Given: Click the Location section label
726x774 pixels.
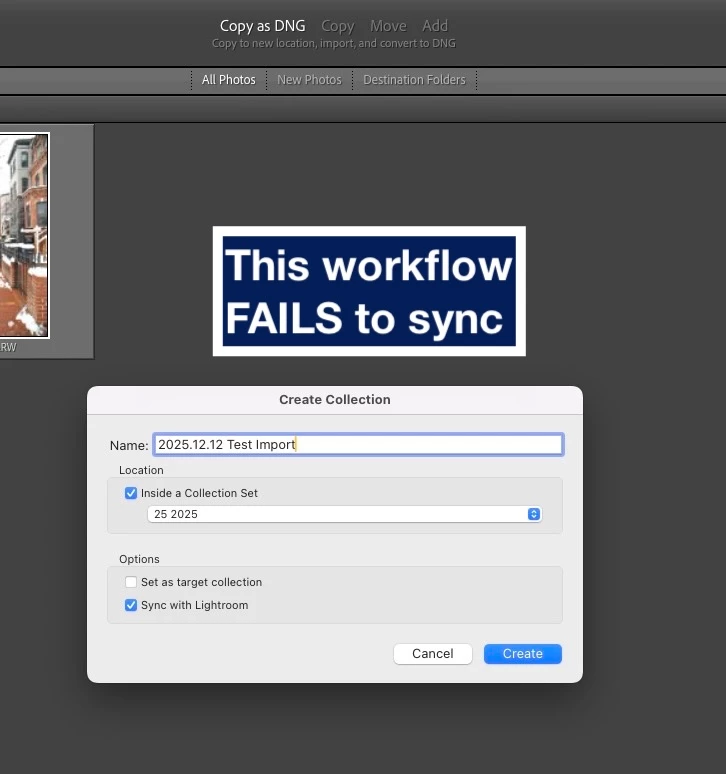Looking at the screenshot, I should click(141, 470).
